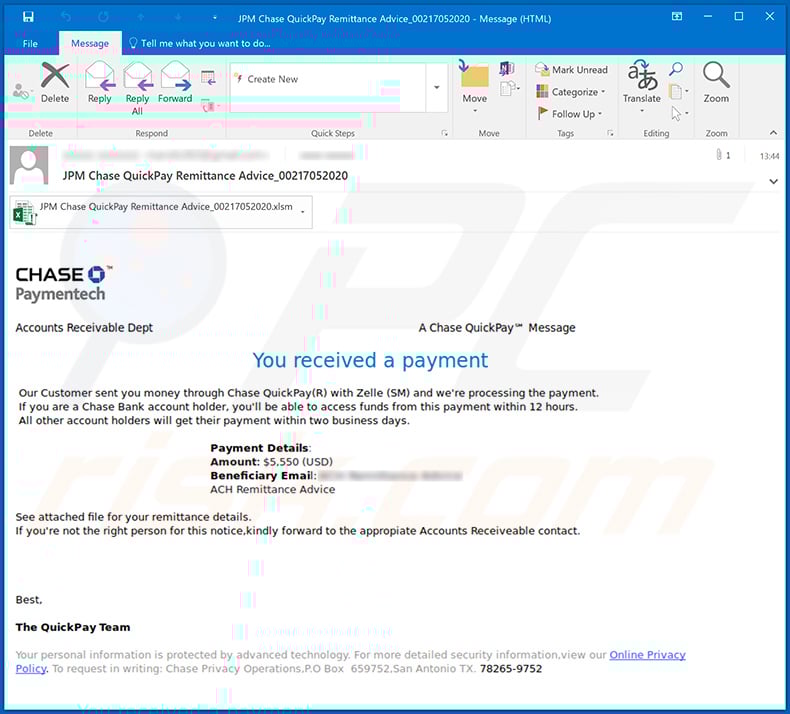Click the Select cursor icon
Image resolution: width=790 pixels, height=714 pixels.
pyautogui.click(x=676, y=114)
